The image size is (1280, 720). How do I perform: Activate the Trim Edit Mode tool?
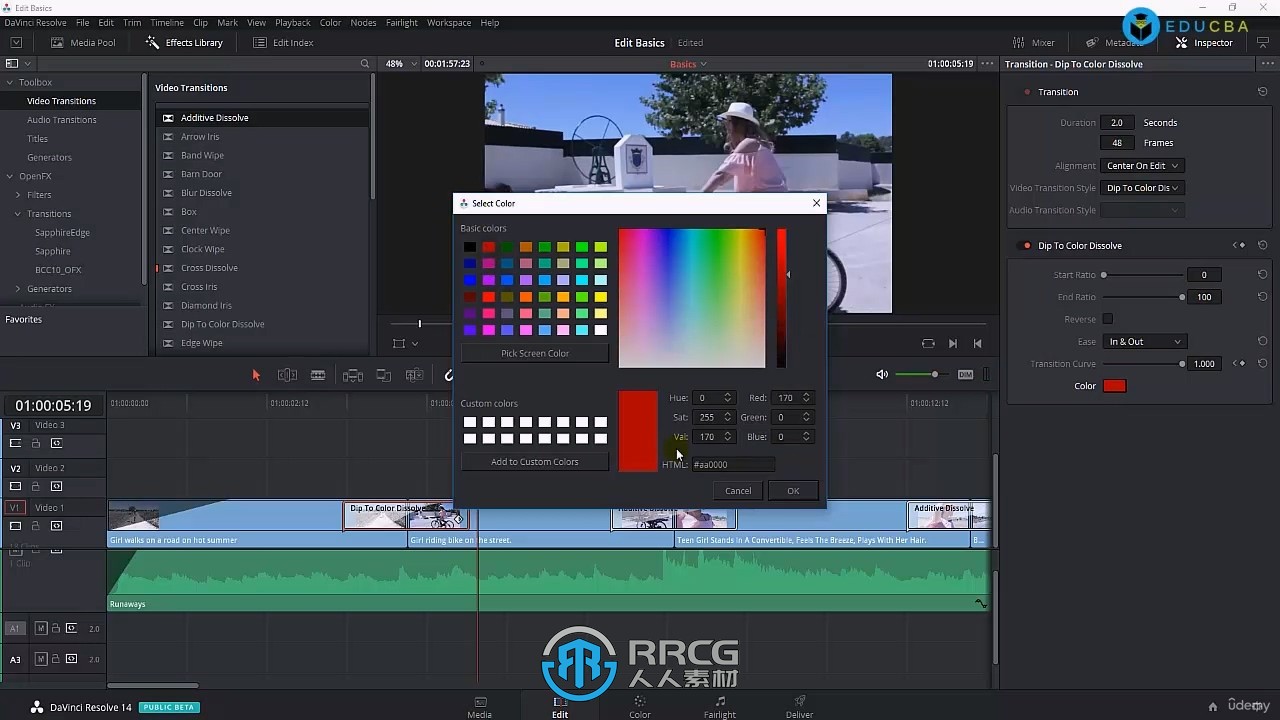[287, 375]
